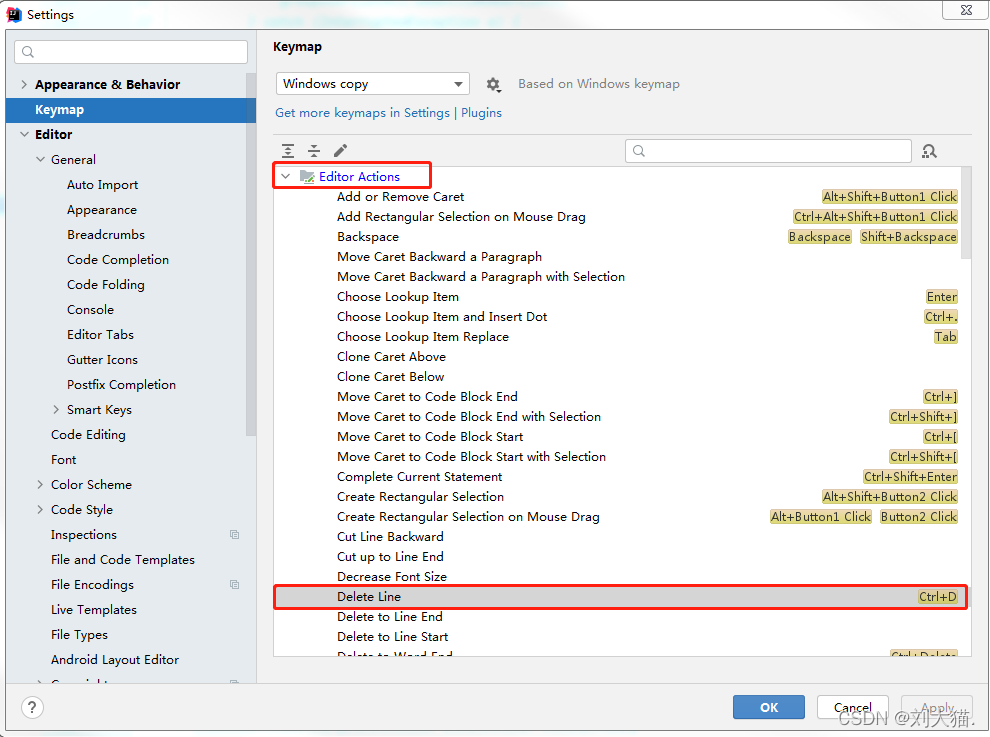This screenshot has width=990, height=737.
Task: Click the search icon in settings search box
Action: 28,52
